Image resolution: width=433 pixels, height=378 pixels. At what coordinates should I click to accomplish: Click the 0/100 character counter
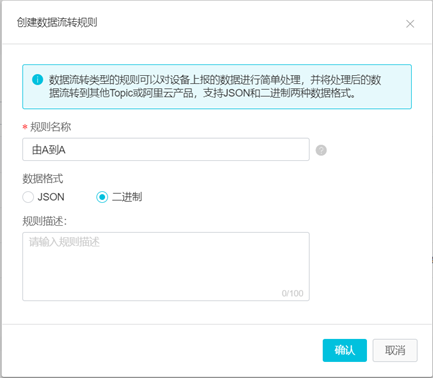click(x=292, y=293)
